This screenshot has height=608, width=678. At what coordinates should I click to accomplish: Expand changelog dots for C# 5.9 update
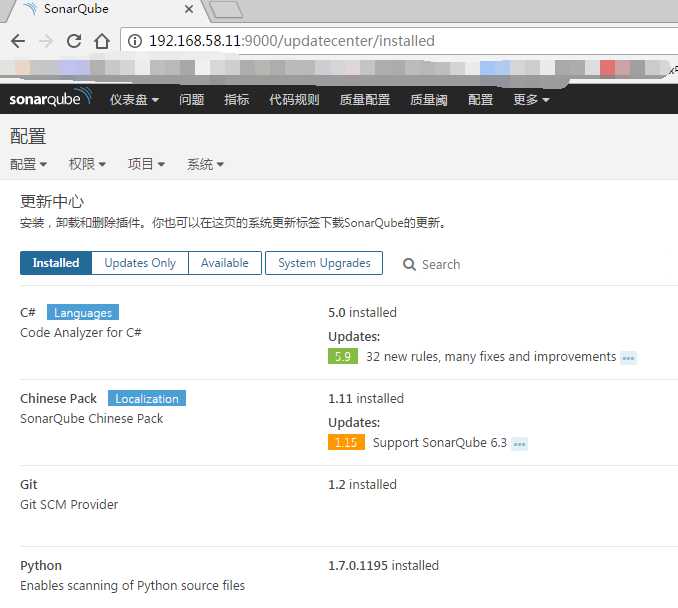click(628, 358)
